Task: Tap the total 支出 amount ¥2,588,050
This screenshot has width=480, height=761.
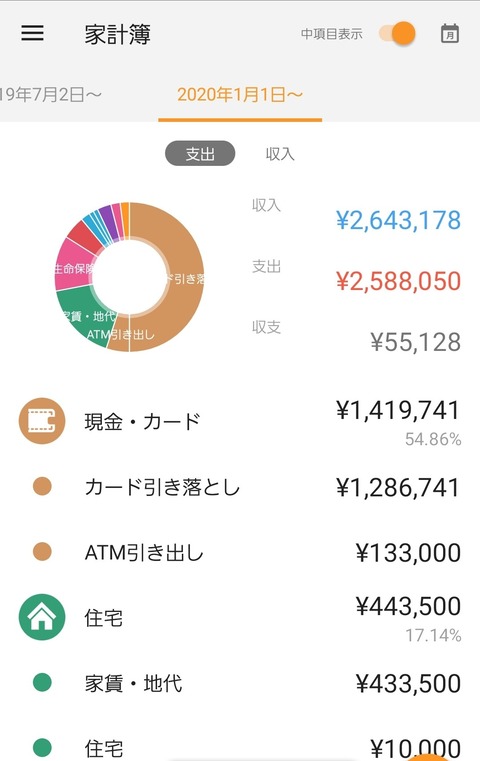Action: click(x=398, y=281)
